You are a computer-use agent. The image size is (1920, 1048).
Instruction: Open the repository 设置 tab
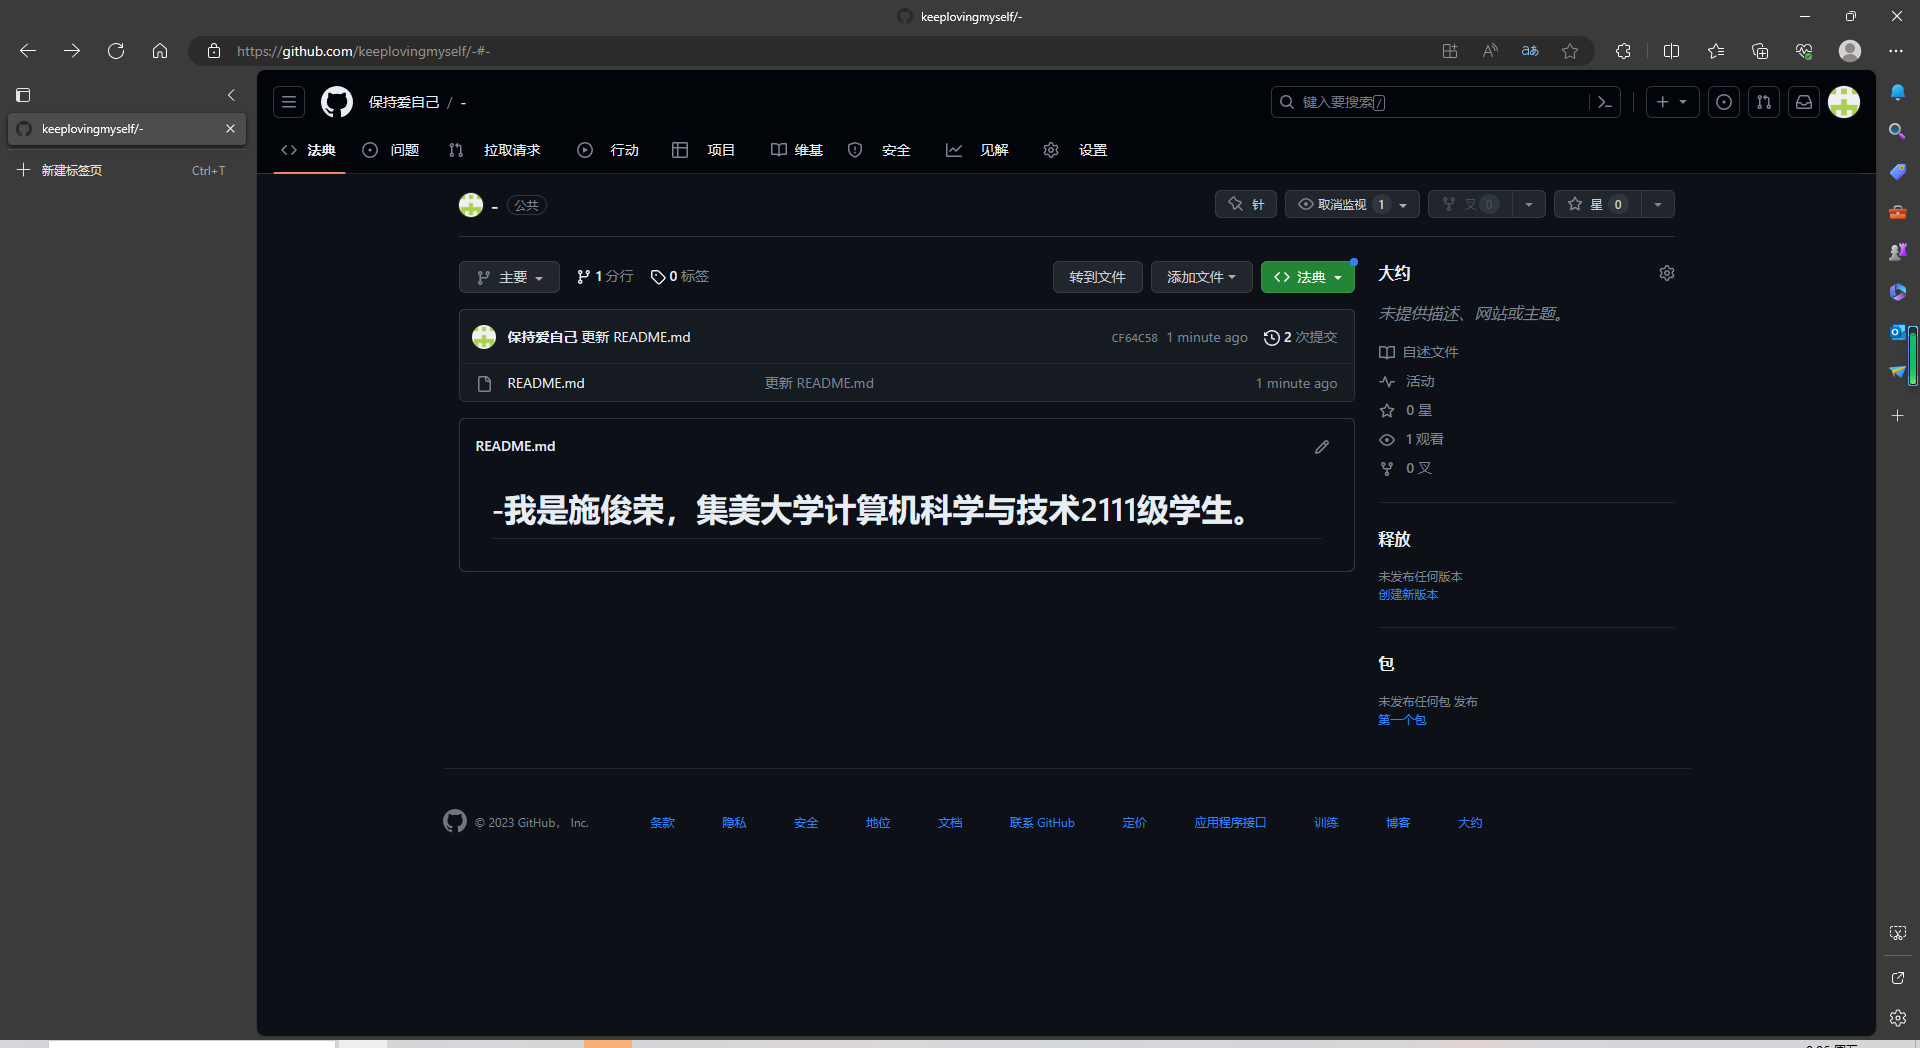(1093, 150)
